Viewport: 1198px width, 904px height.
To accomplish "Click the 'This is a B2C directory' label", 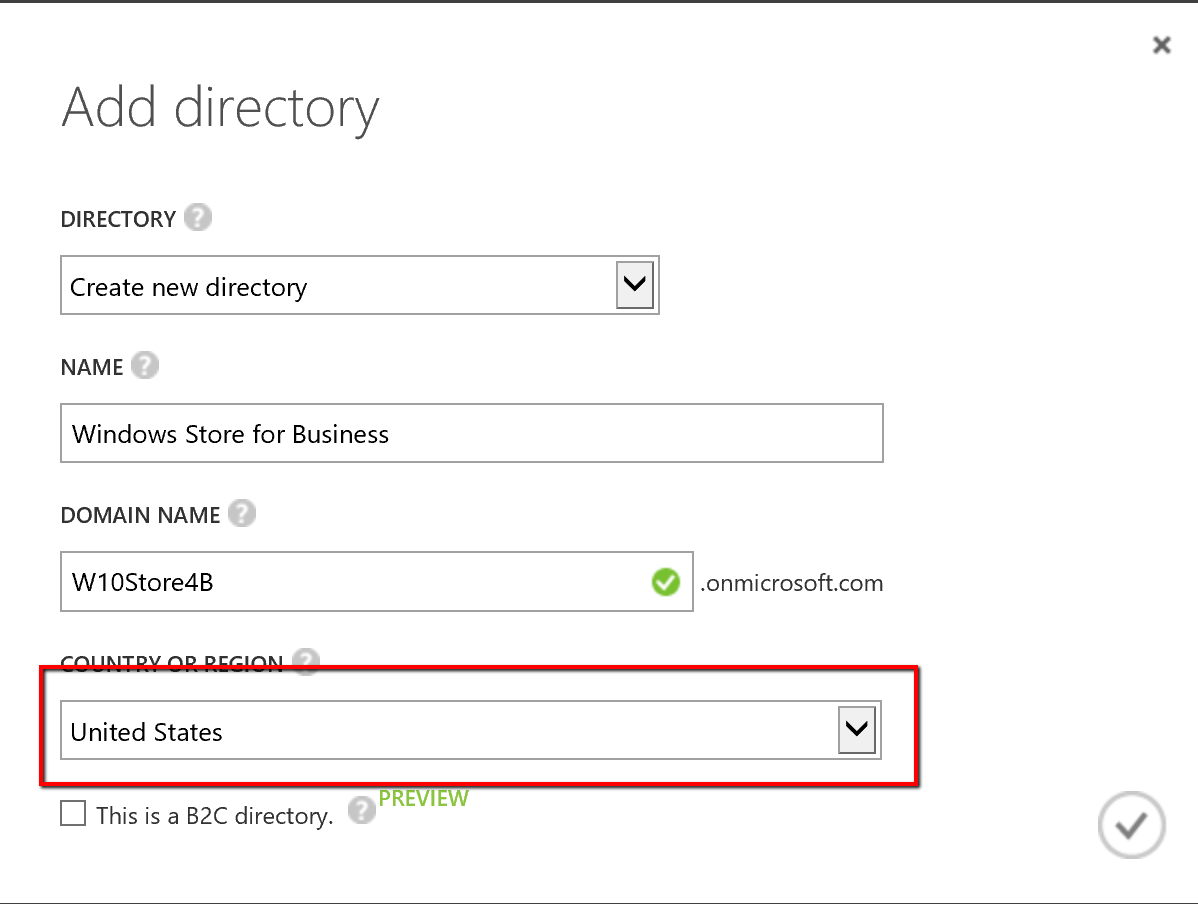I will (x=214, y=816).
